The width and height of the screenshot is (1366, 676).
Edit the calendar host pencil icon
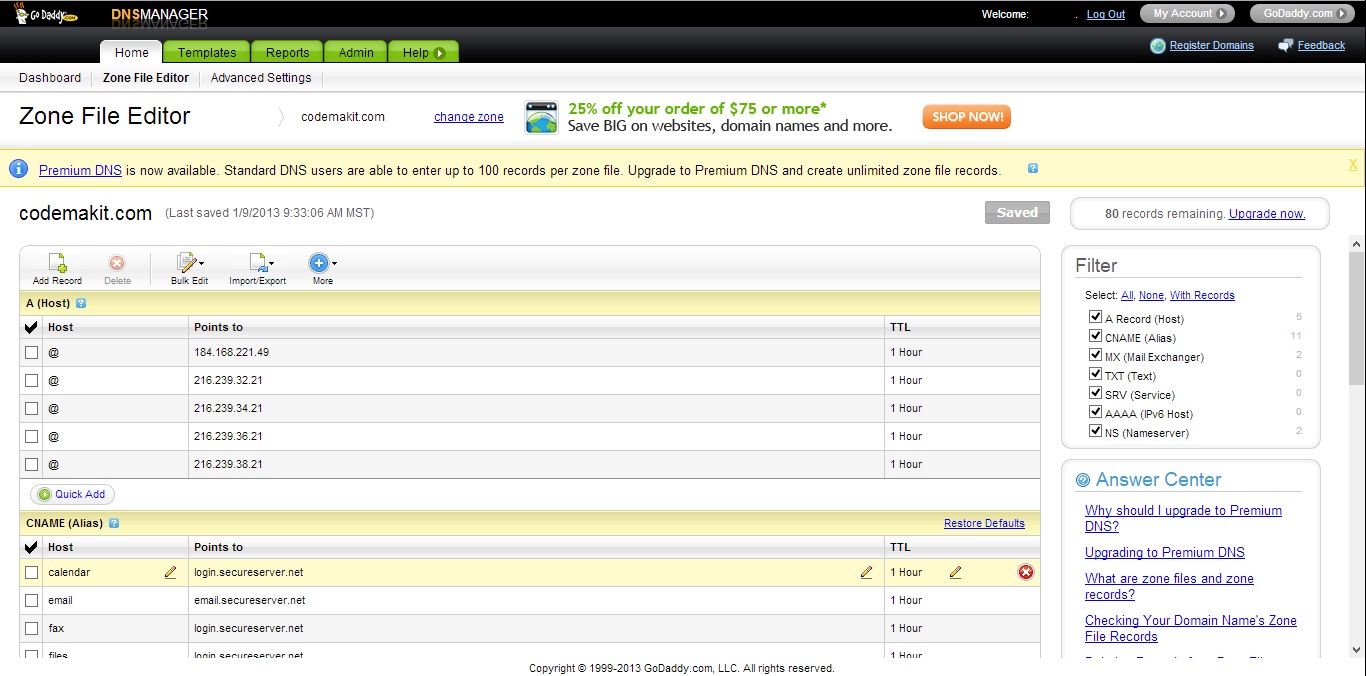click(x=170, y=572)
